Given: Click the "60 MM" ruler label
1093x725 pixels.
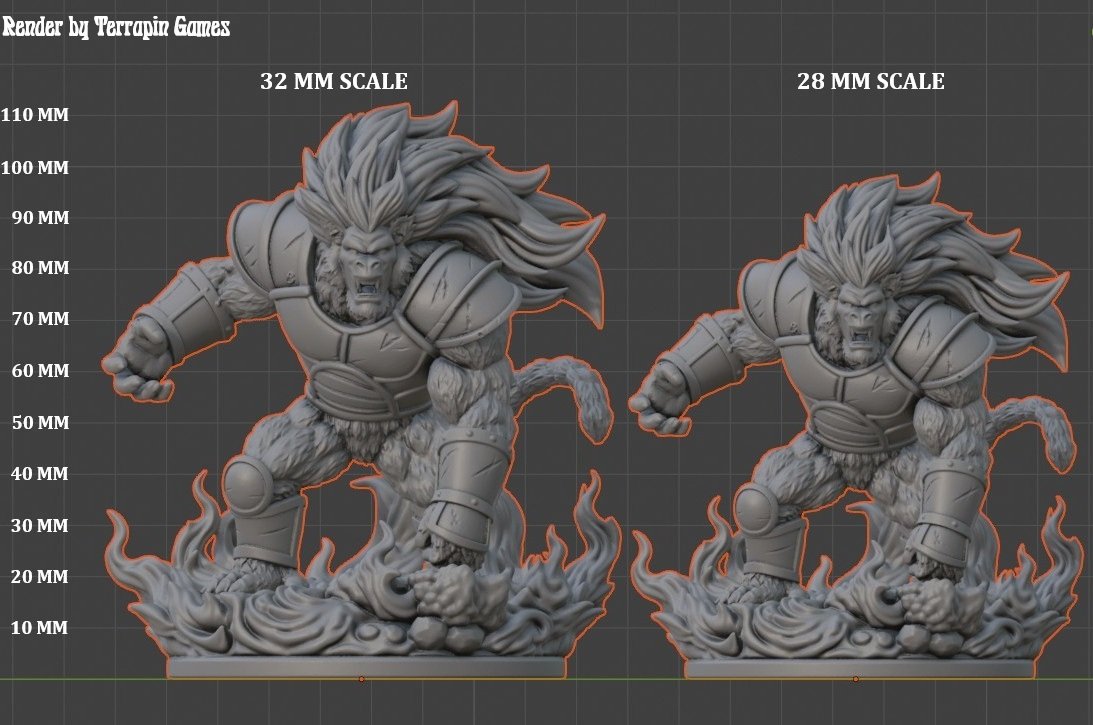Looking at the screenshot, I should pos(40,370).
